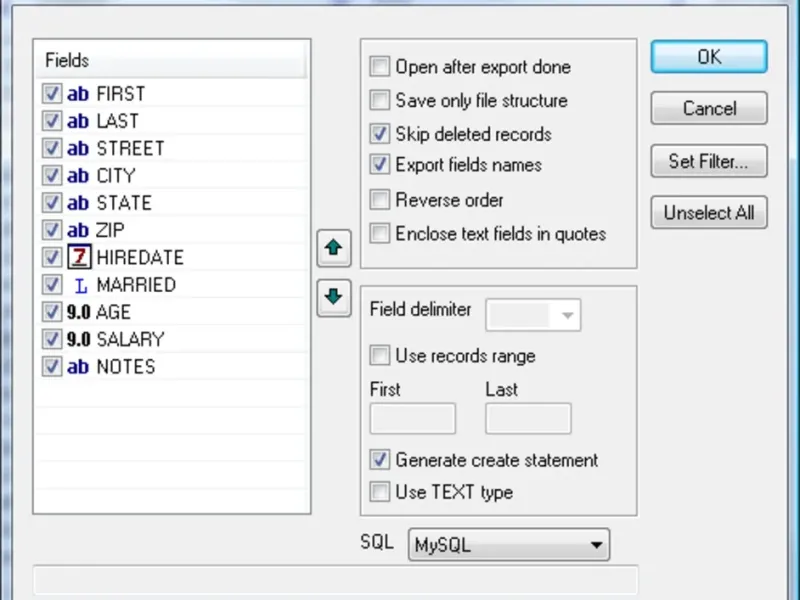
Task: Uncheck the LAST field checkbox
Action: [x=52, y=121]
